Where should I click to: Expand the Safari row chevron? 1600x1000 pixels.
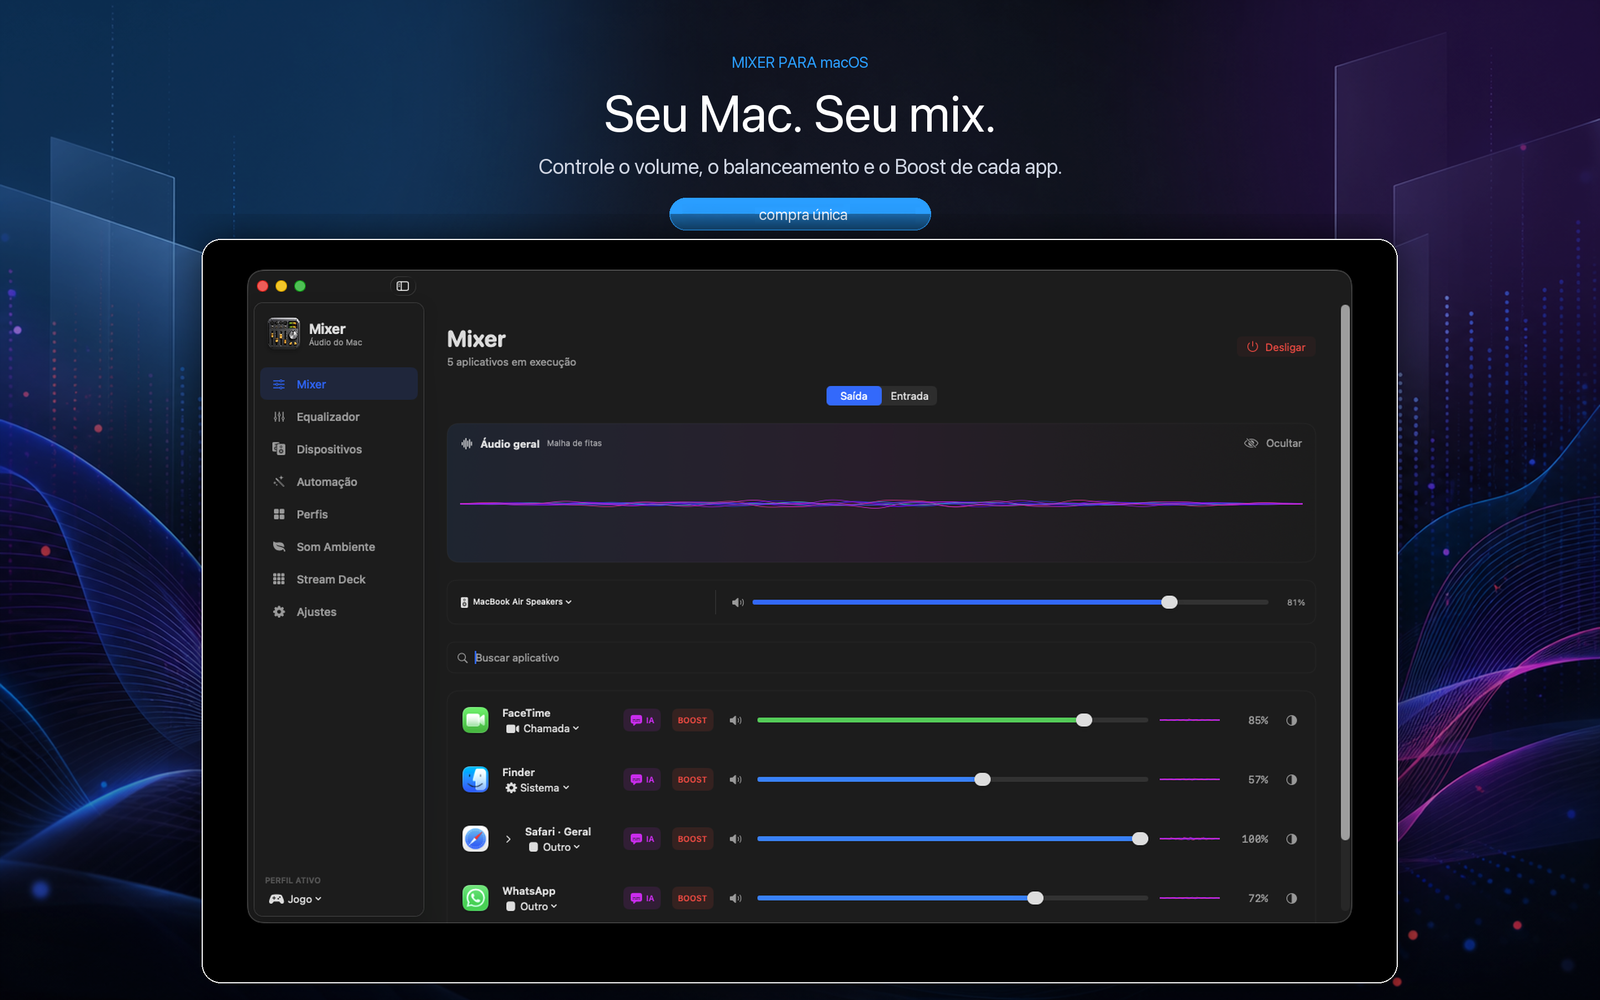click(508, 839)
